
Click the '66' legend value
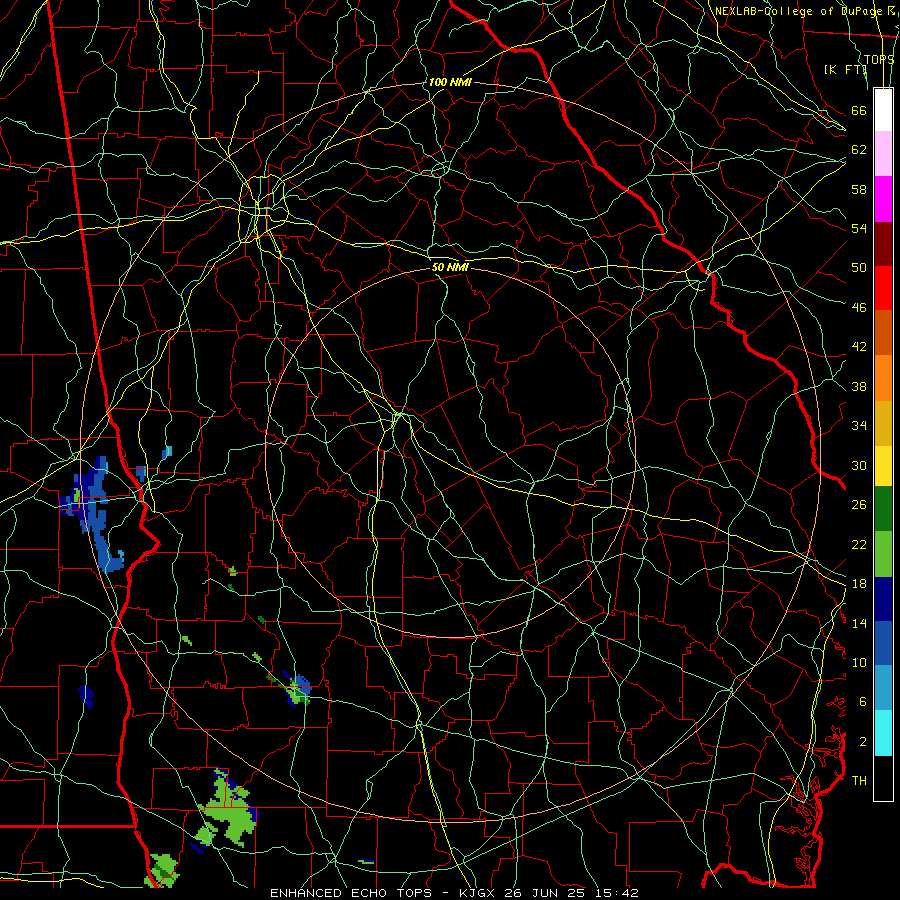tap(859, 110)
